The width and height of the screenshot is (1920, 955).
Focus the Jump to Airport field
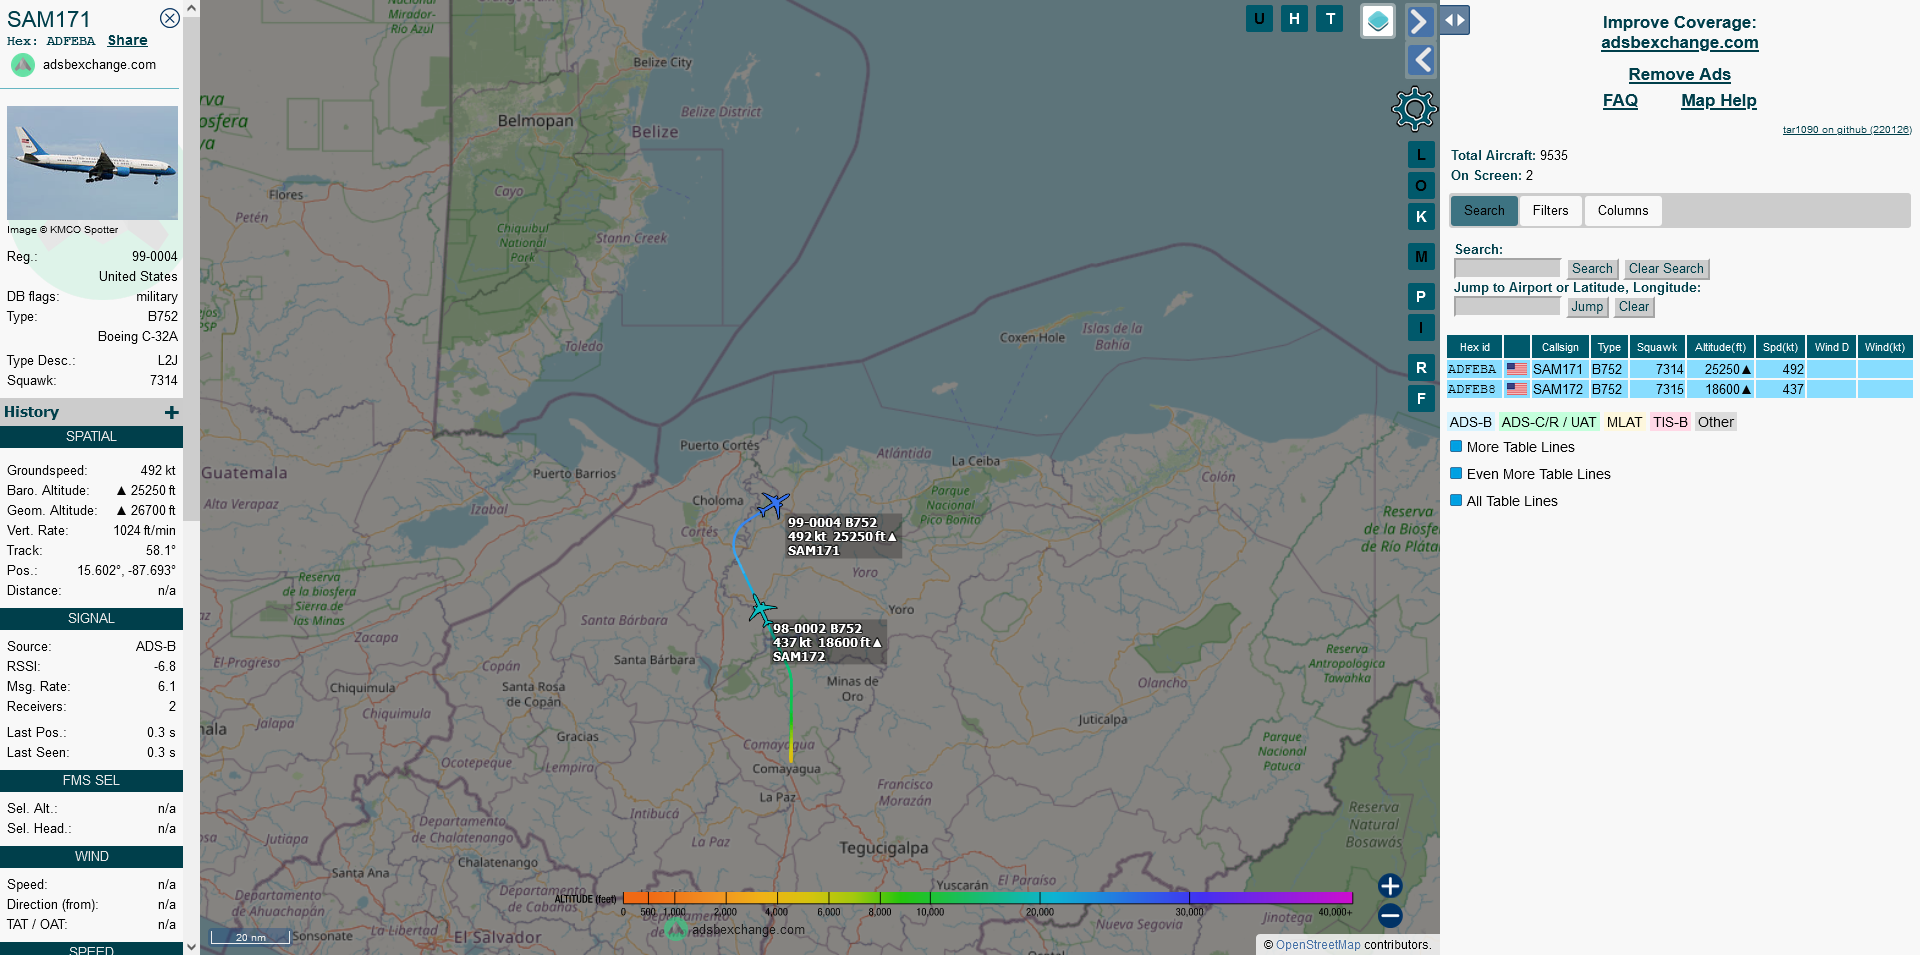(1507, 306)
